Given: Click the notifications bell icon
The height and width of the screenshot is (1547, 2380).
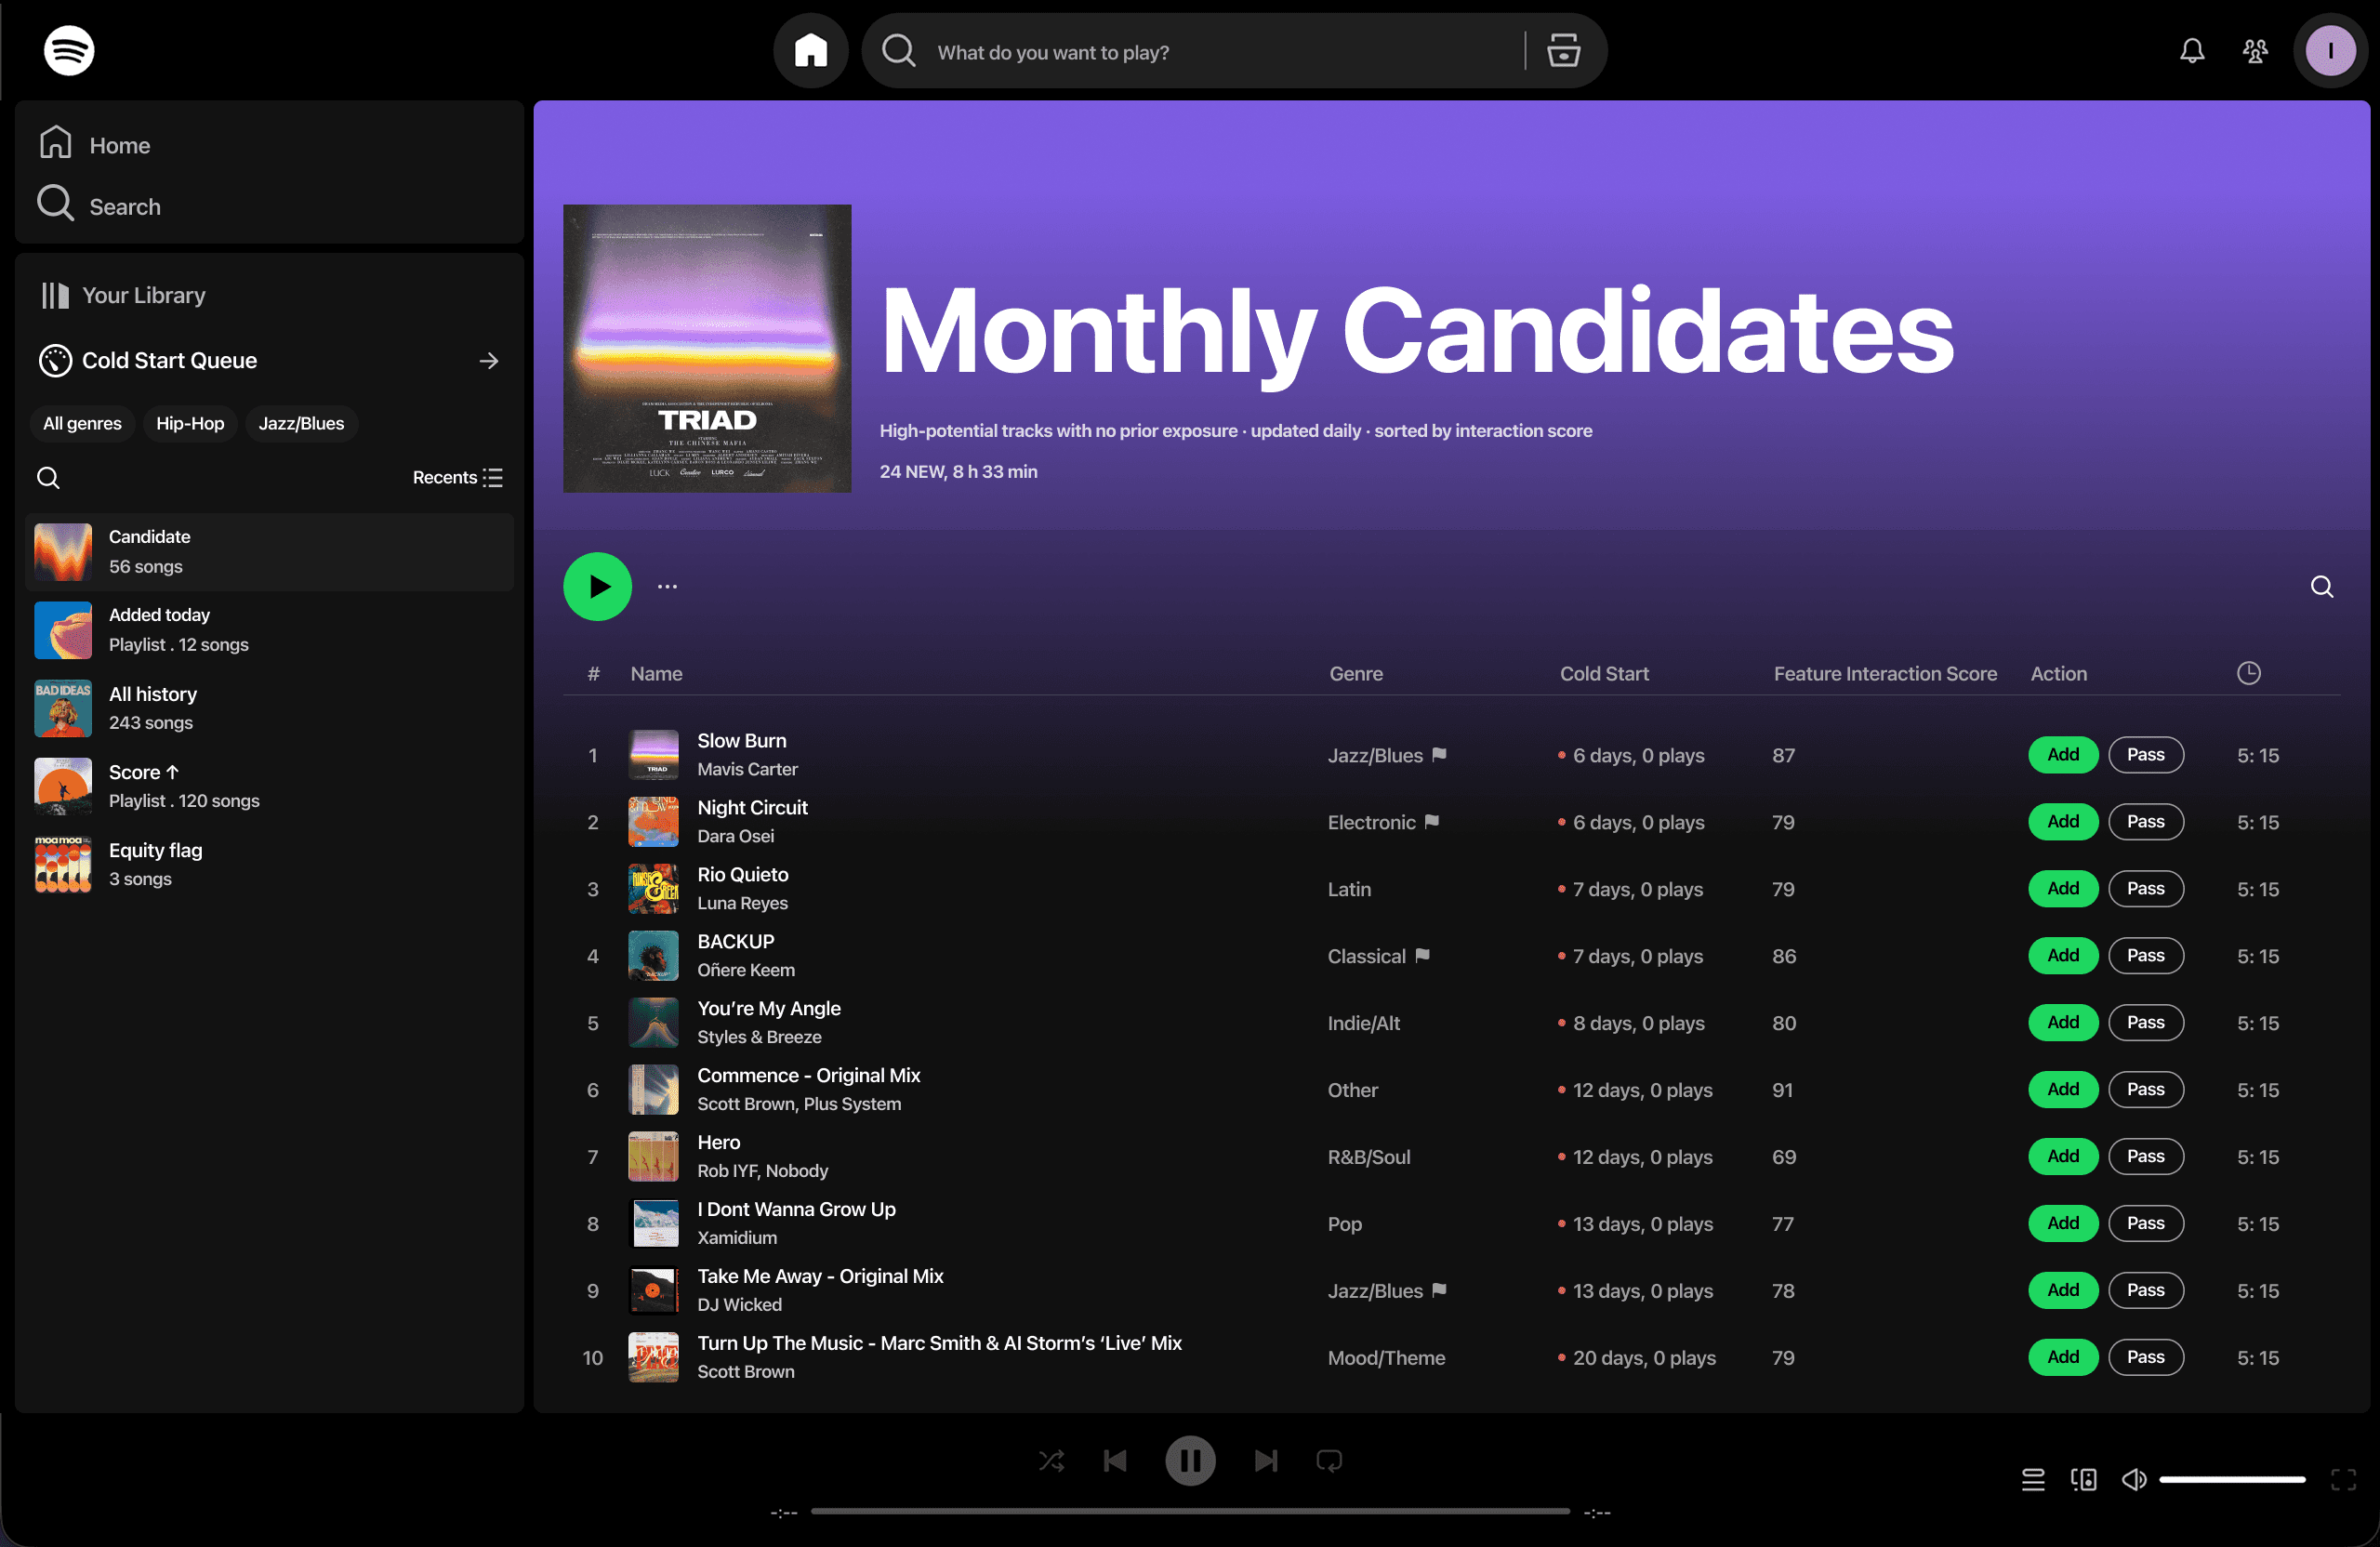Looking at the screenshot, I should (x=2191, y=51).
